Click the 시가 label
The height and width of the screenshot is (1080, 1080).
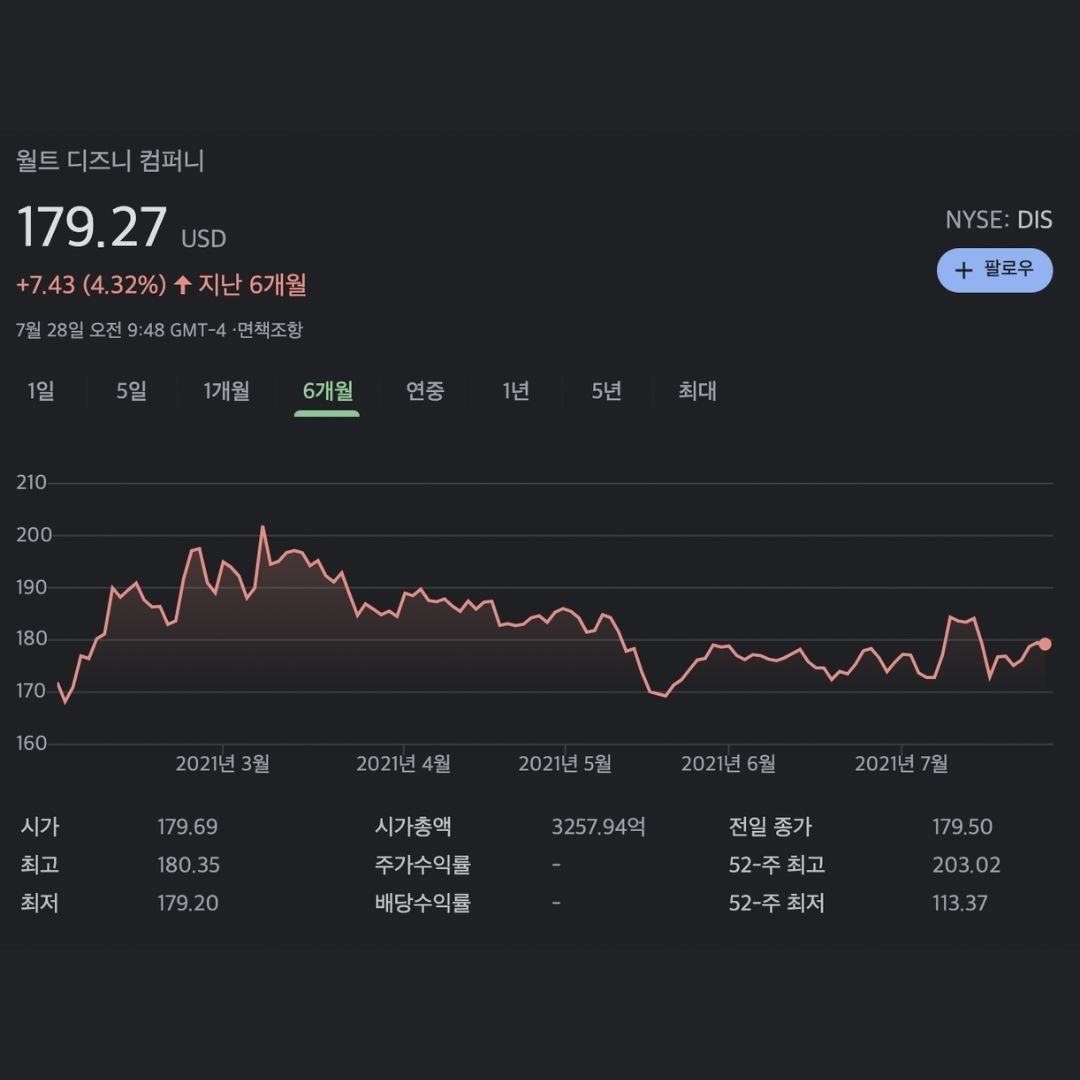coord(39,826)
